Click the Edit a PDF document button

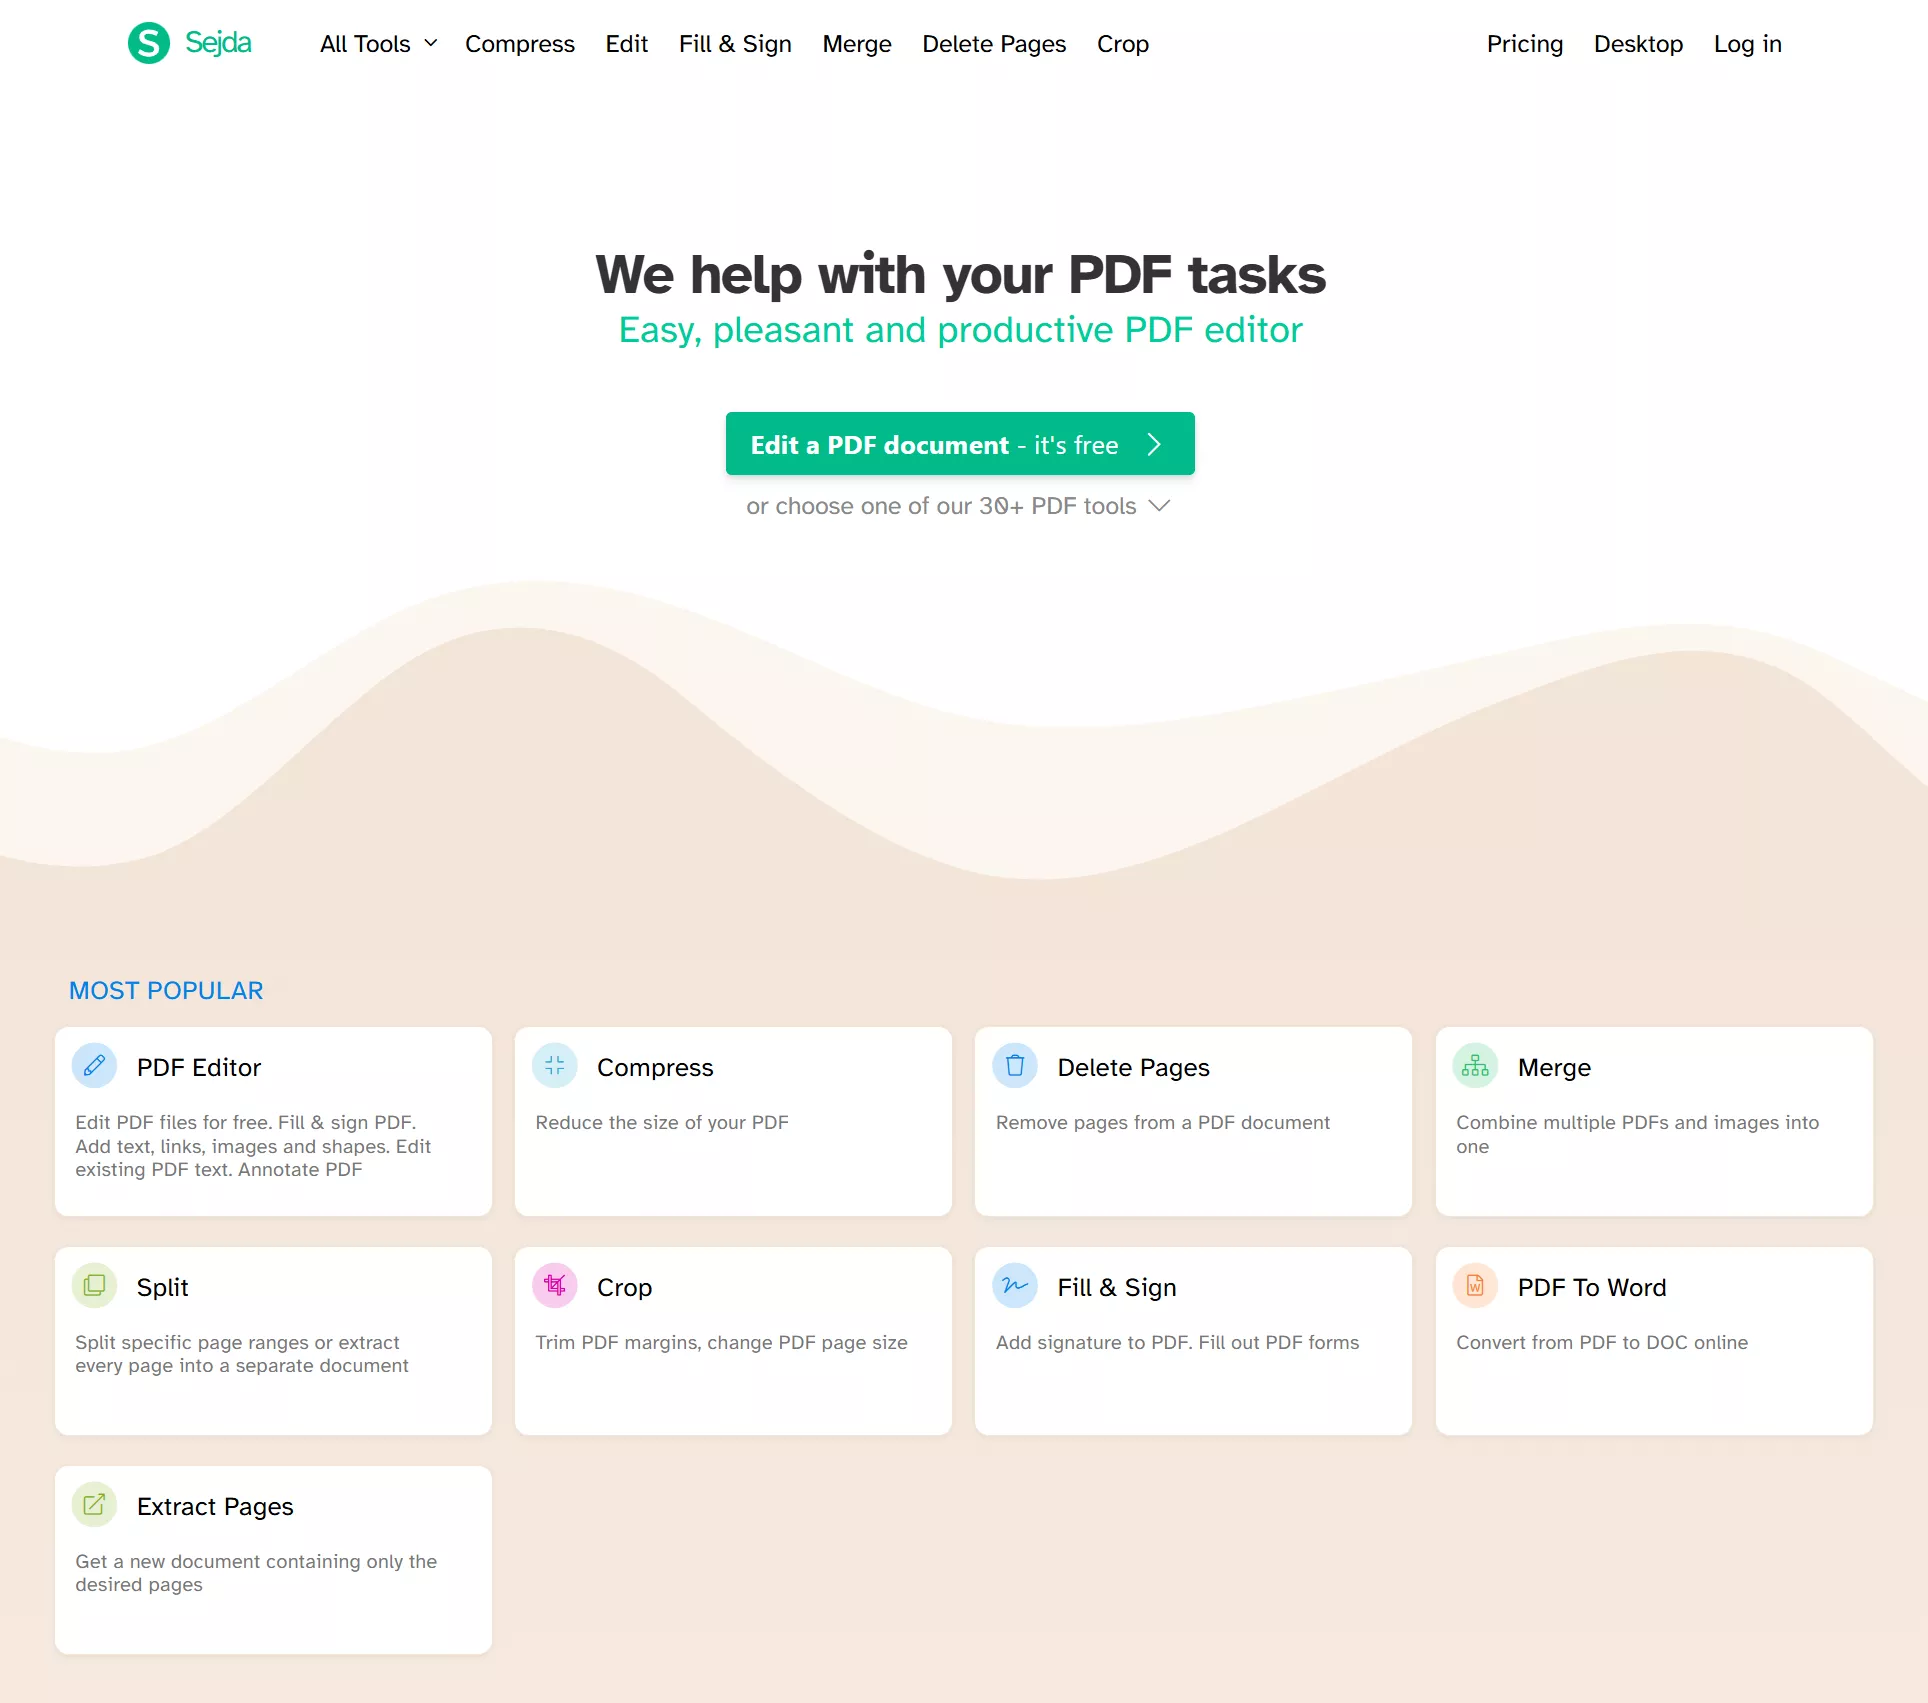pyautogui.click(x=958, y=443)
